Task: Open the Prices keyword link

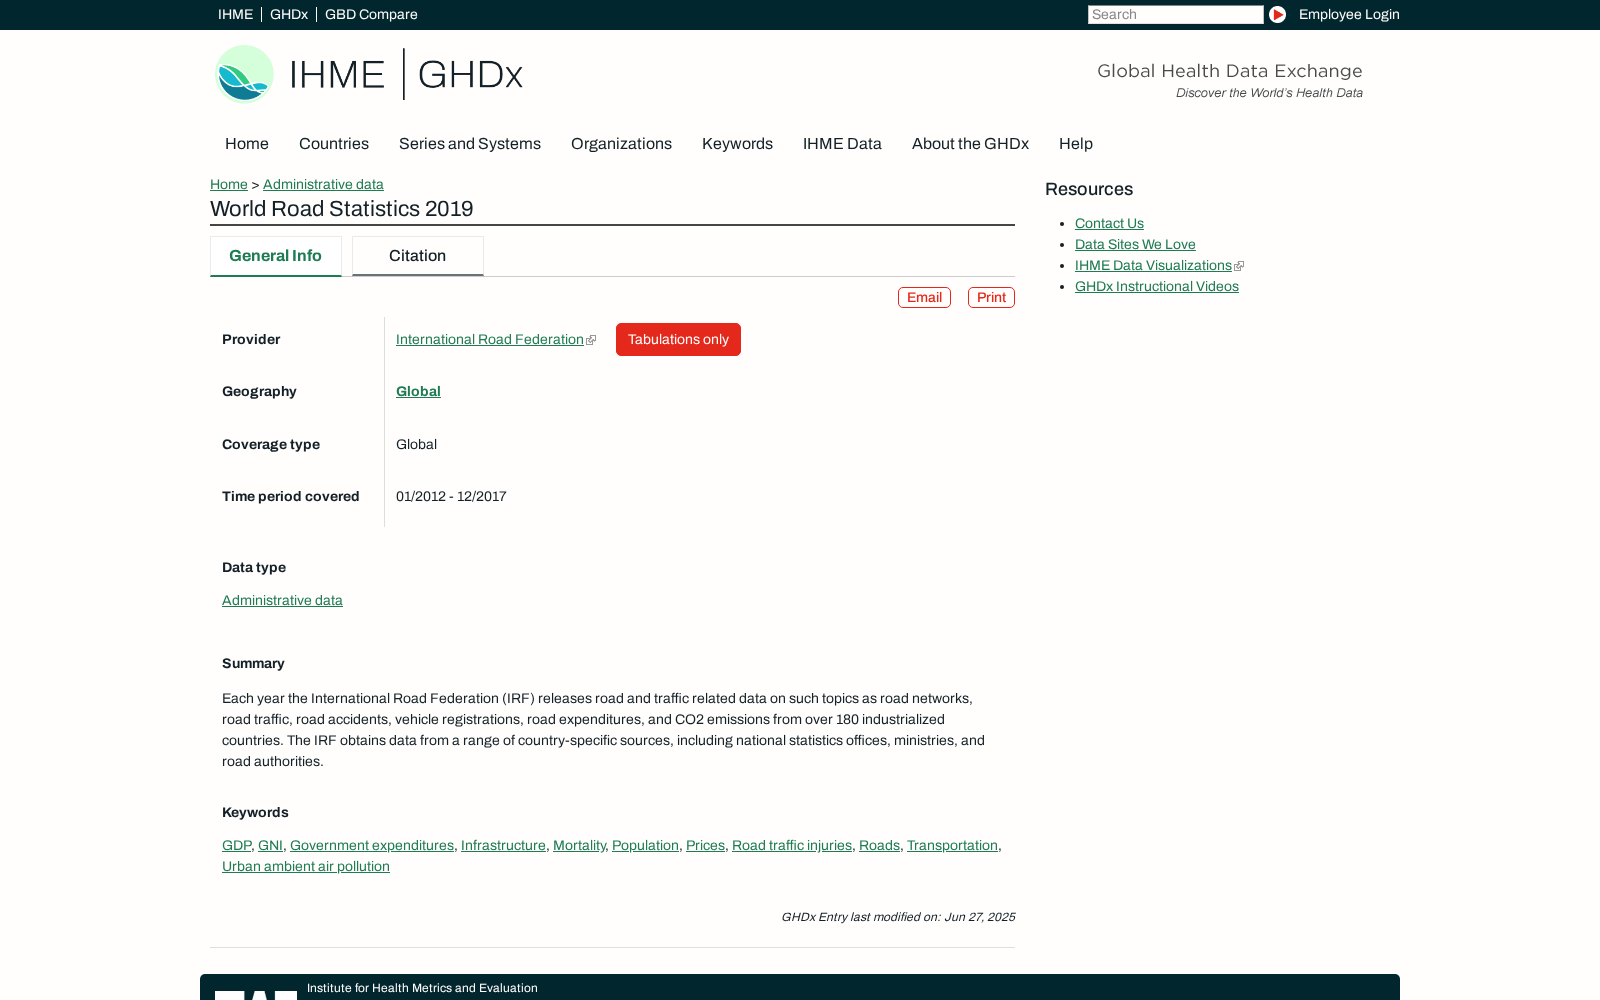Action: tap(705, 845)
